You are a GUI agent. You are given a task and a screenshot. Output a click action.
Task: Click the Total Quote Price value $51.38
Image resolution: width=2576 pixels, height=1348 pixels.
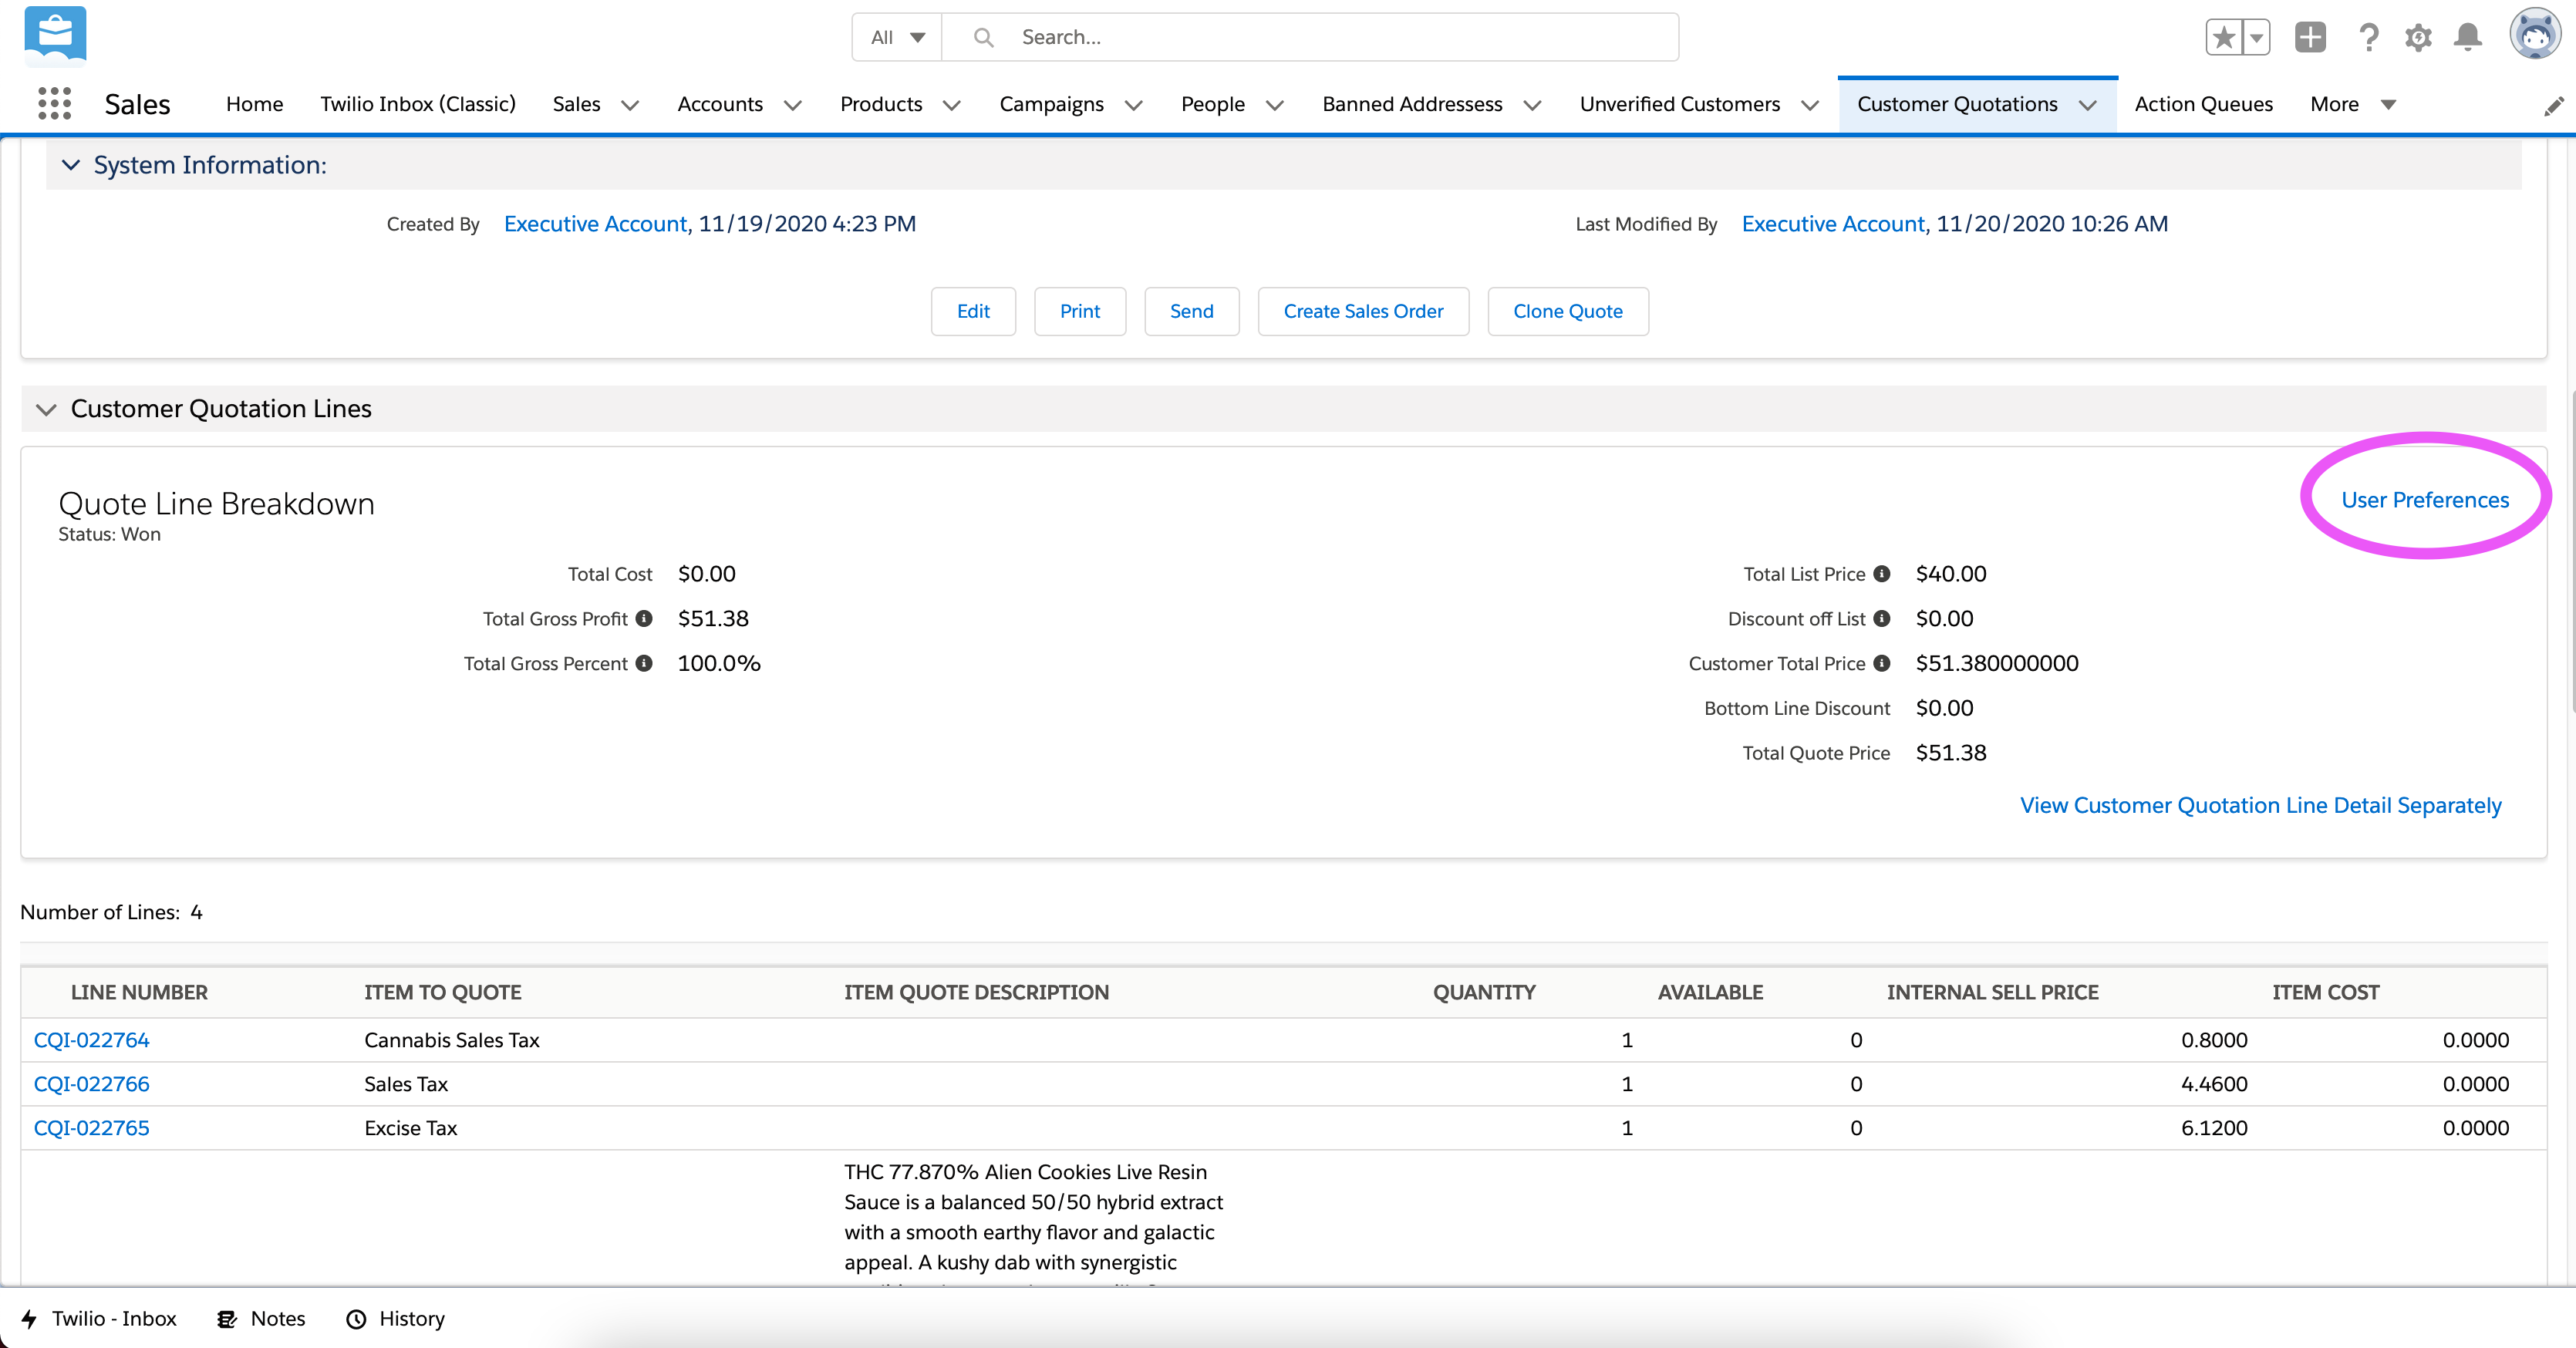tap(1951, 753)
